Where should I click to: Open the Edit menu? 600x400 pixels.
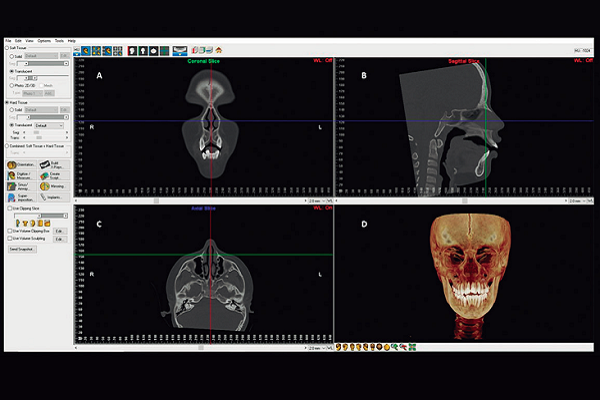pyautogui.click(x=18, y=41)
